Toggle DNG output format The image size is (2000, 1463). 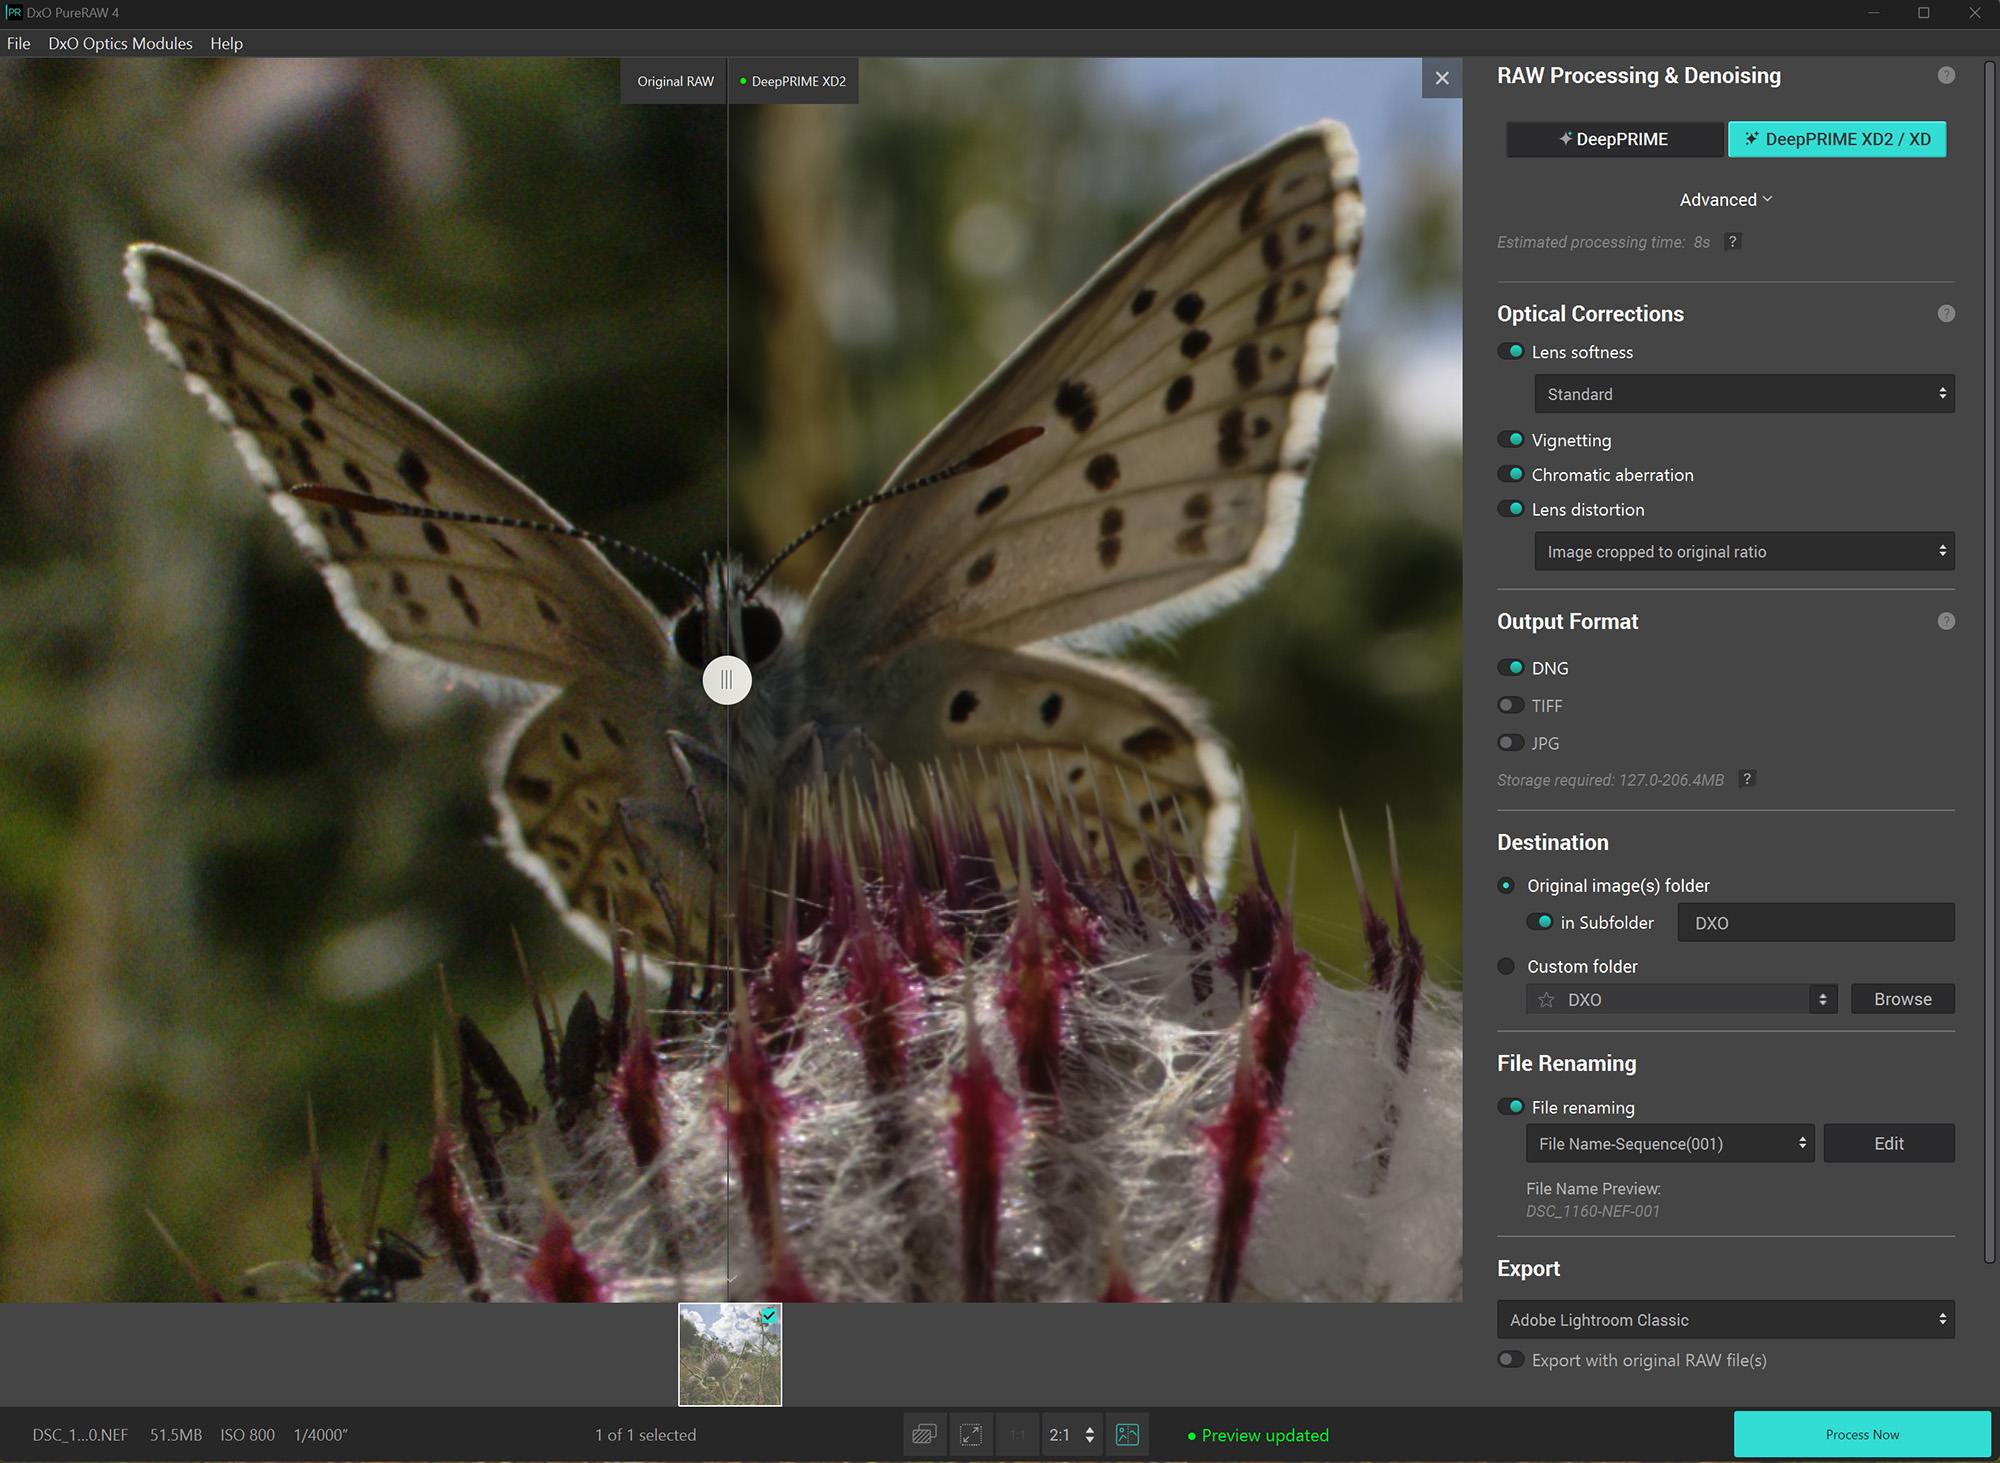[x=1510, y=668]
